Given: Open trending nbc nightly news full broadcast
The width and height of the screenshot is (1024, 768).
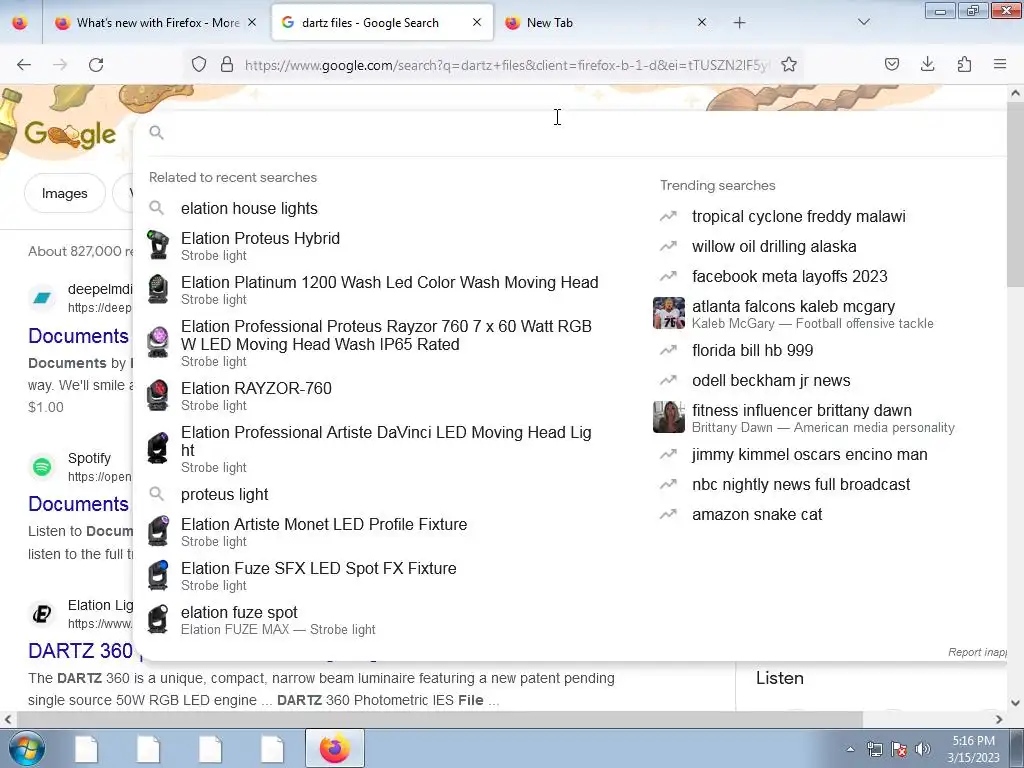Looking at the screenshot, I should (801, 485).
